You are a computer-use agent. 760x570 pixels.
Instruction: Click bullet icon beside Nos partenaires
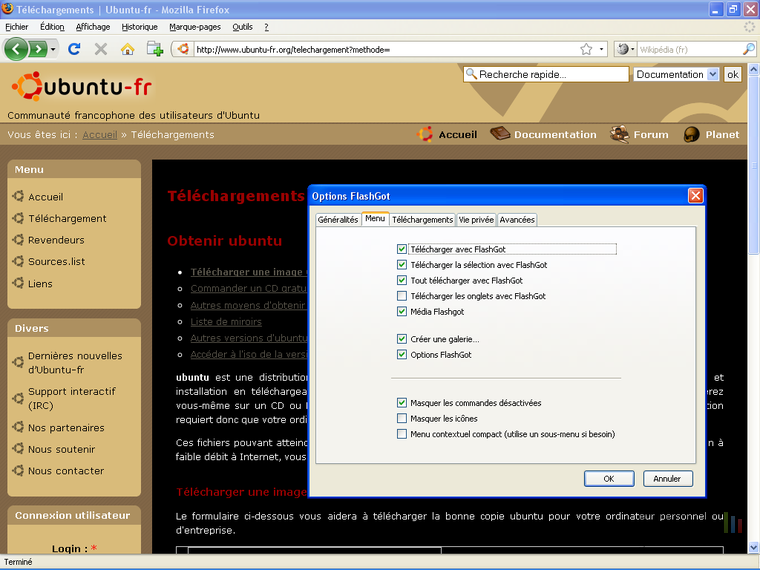(18, 427)
